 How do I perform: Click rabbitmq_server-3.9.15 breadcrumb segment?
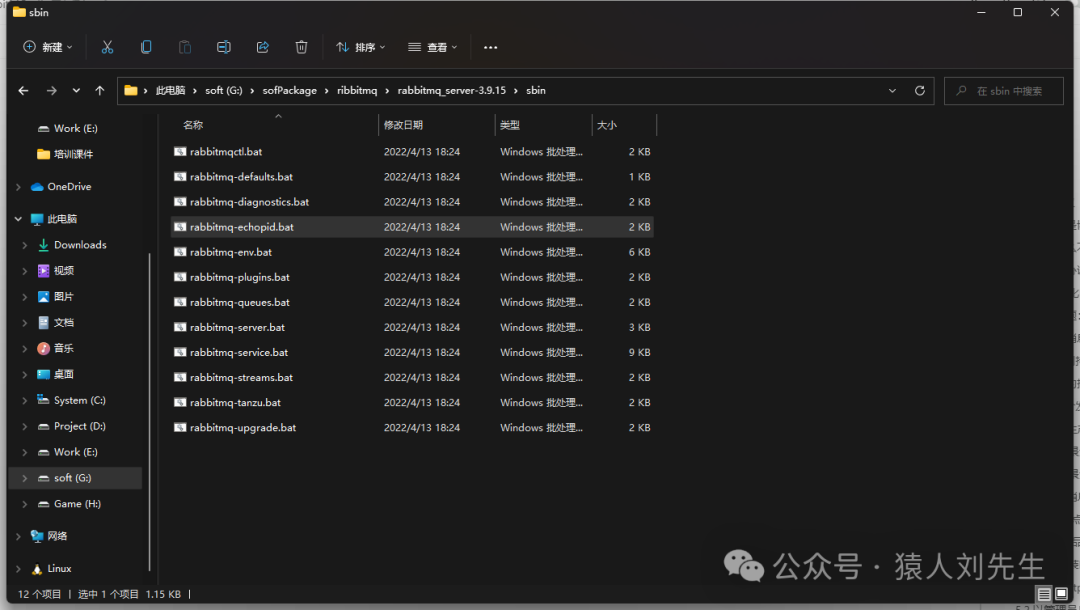click(x=451, y=90)
